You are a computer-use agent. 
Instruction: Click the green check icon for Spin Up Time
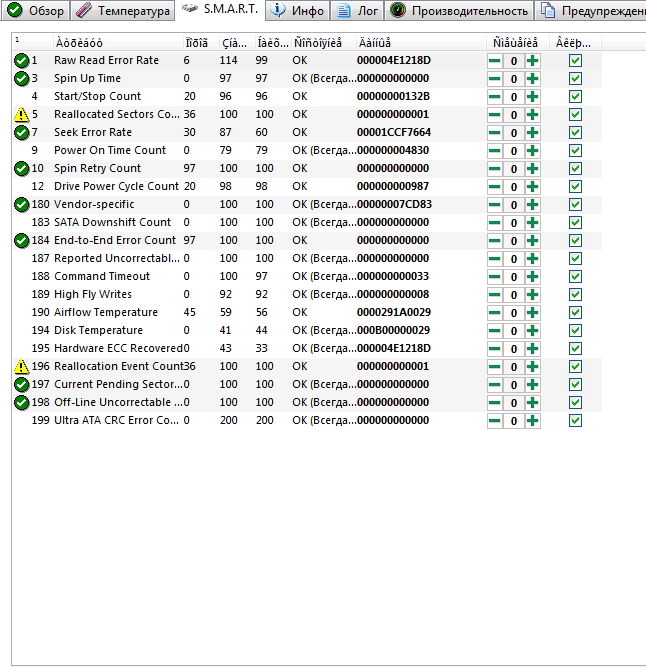tap(21, 78)
